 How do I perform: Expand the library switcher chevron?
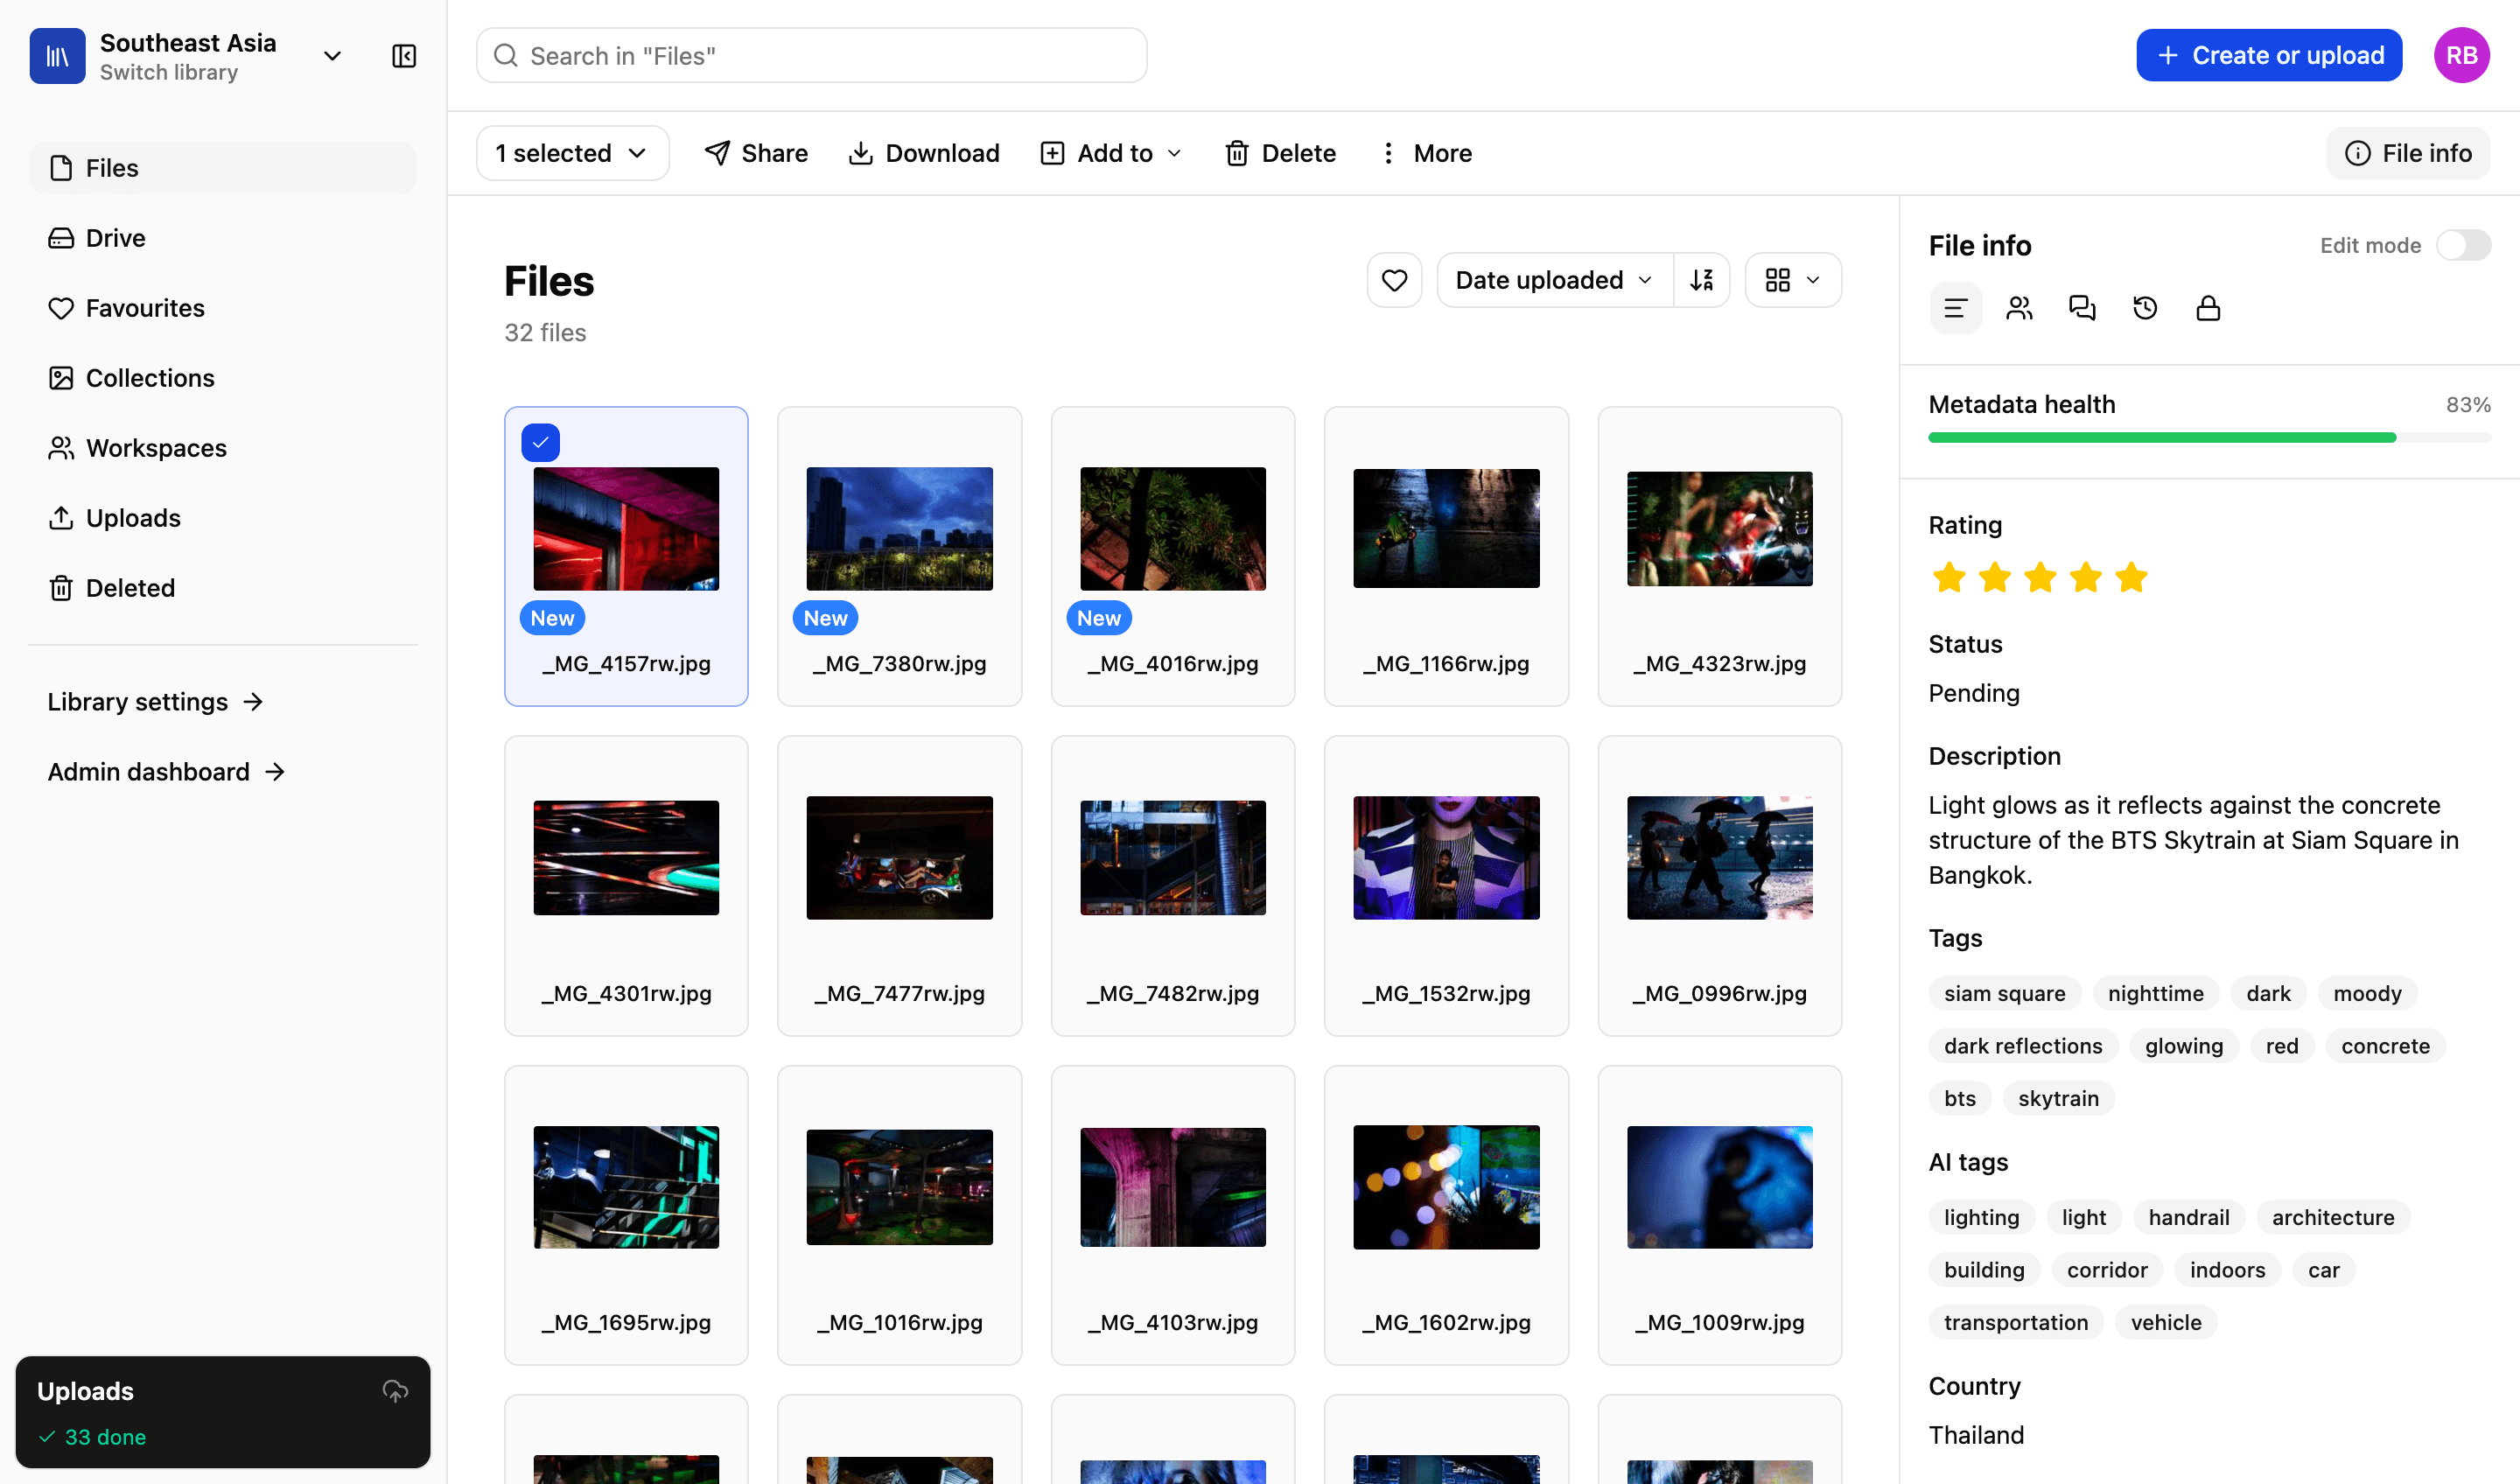pyautogui.click(x=333, y=56)
